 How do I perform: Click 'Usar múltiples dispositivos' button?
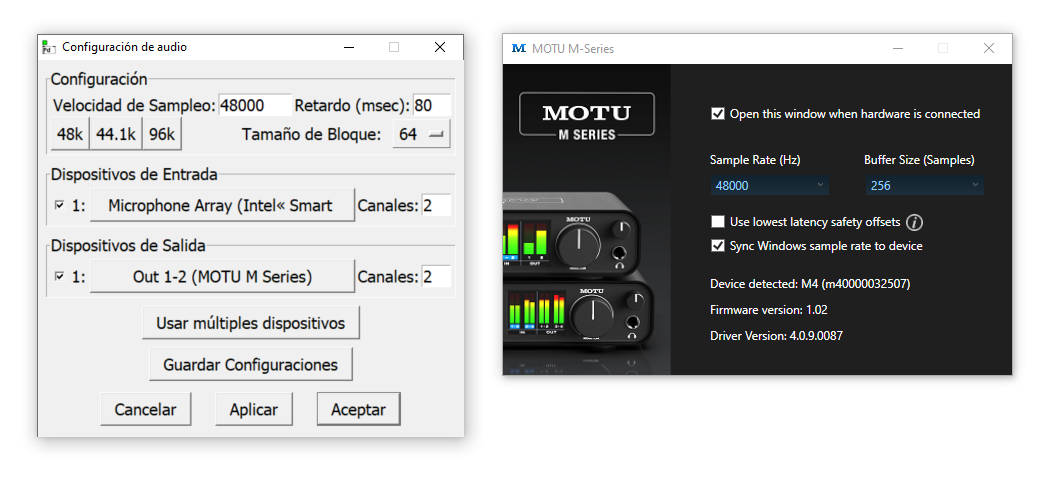[x=251, y=323]
